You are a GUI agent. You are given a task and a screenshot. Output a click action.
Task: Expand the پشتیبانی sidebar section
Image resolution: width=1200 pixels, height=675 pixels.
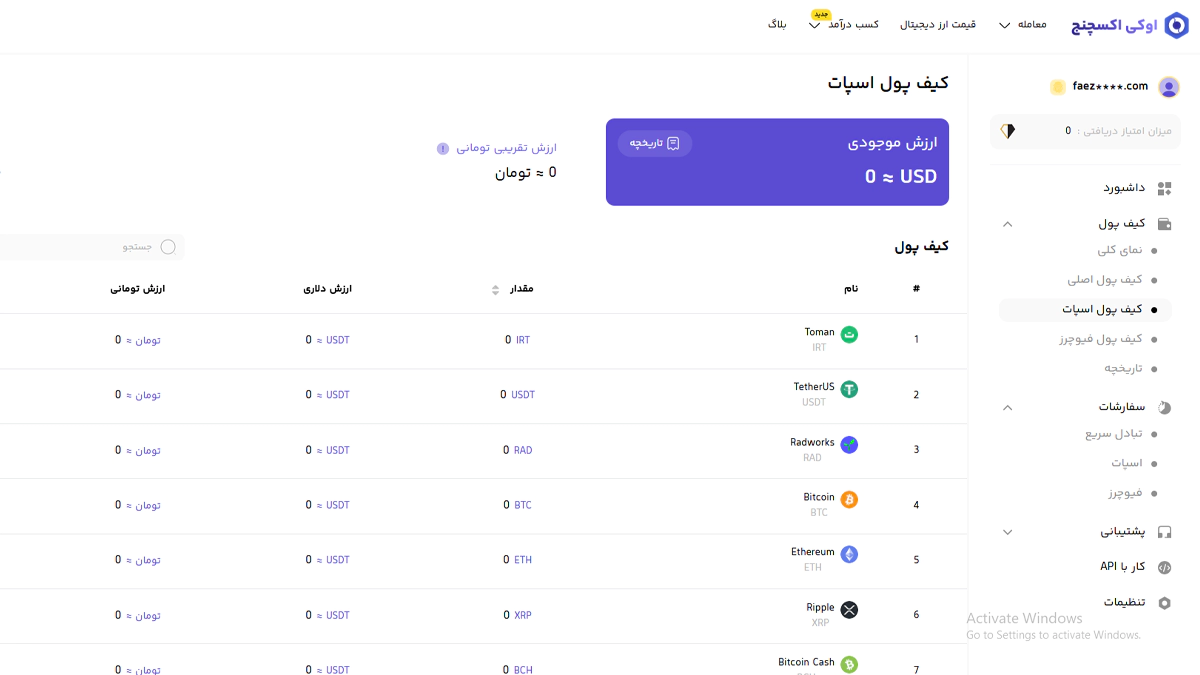pyautogui.click(x=1007, y=532)
